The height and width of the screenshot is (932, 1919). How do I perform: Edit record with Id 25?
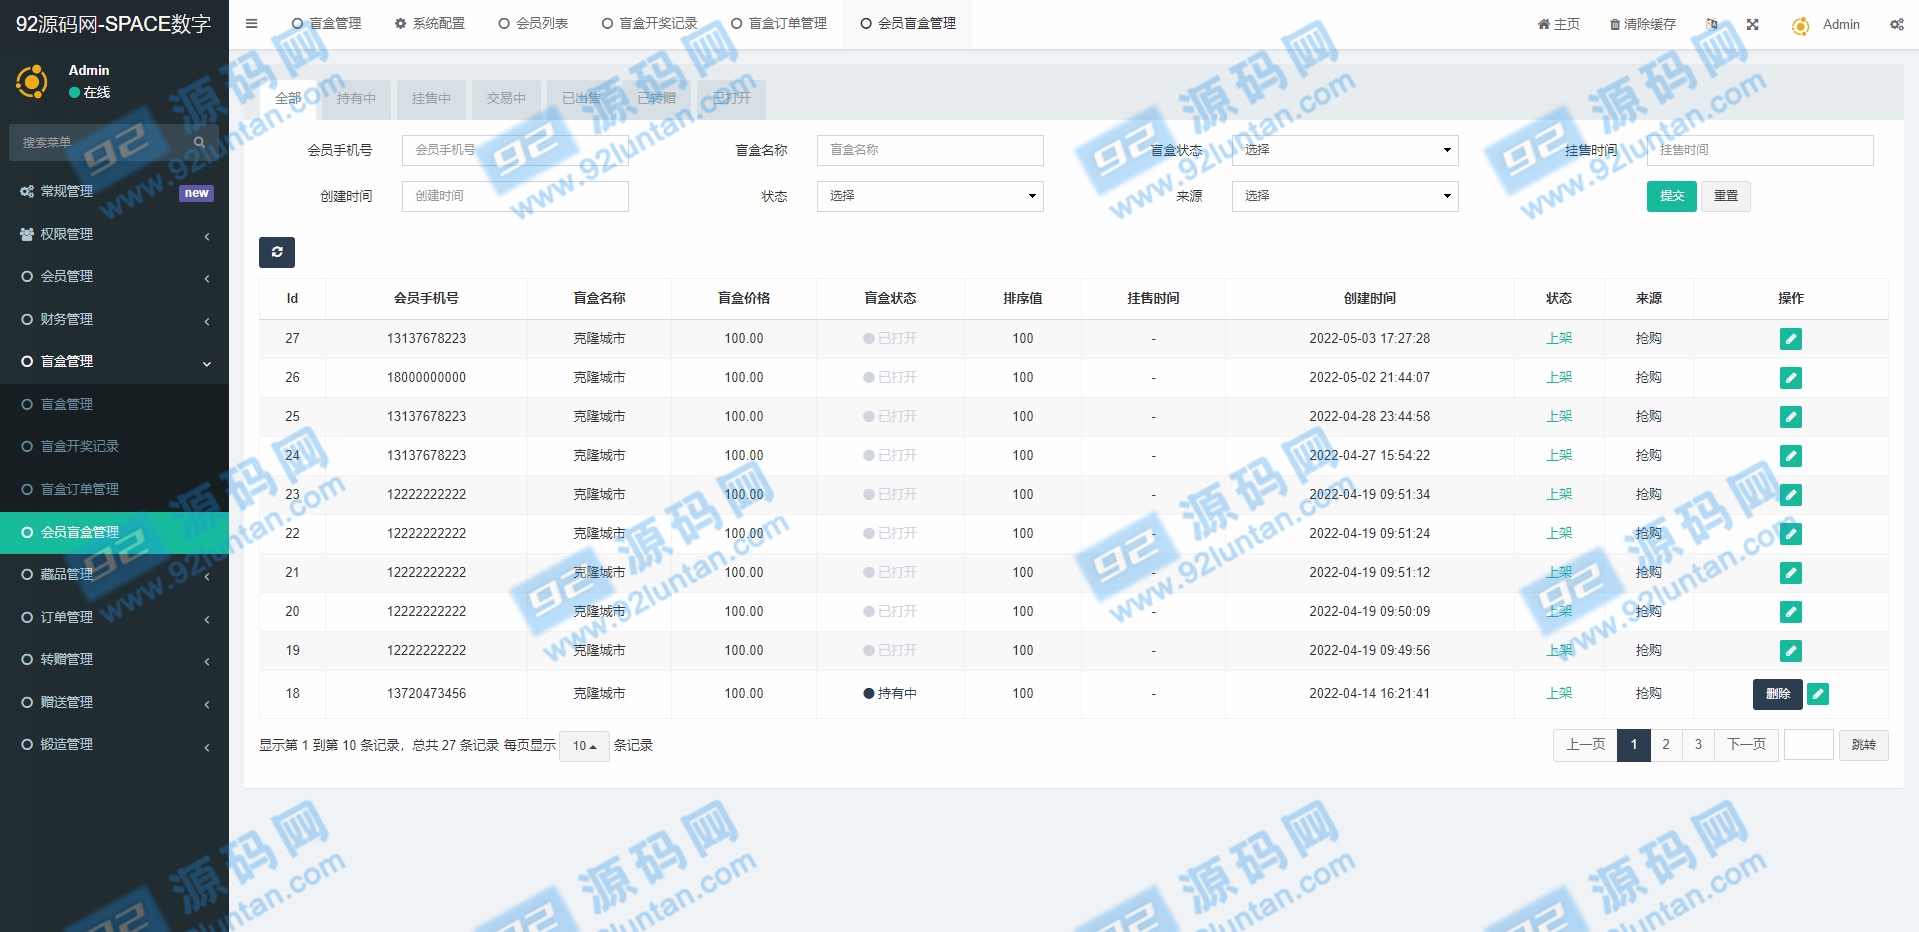pos(1790,417)
